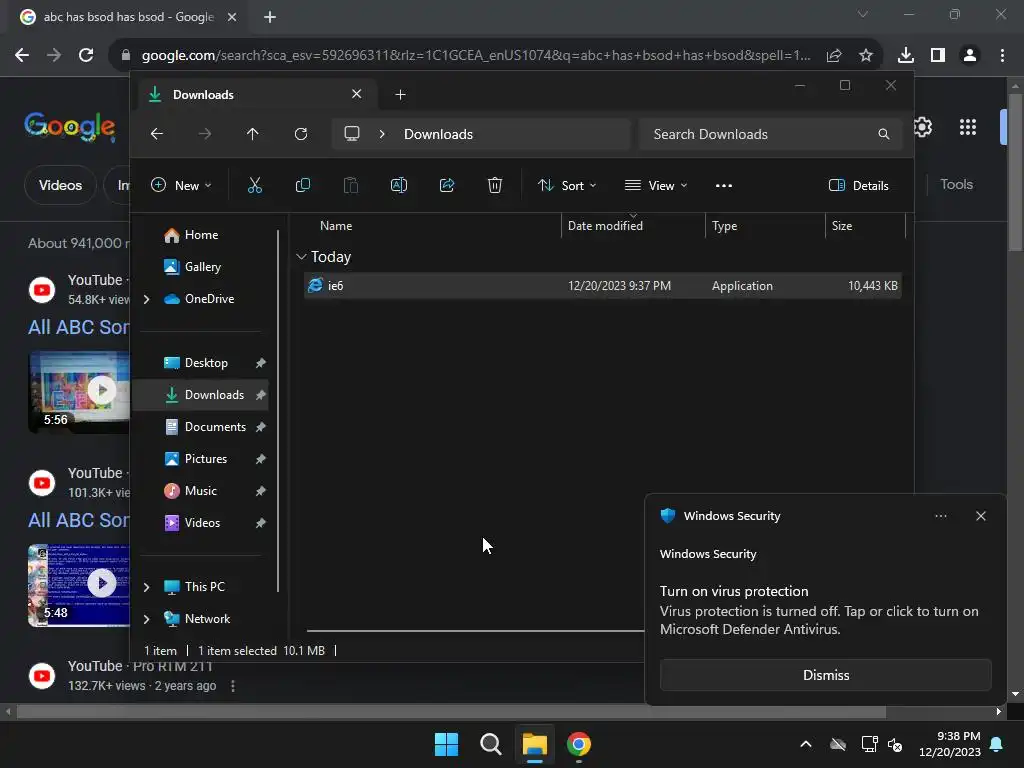Open the New dropdown in Explorer
Screen dimensions: 1024x768
pyautogui.click(x=181, y=185)
